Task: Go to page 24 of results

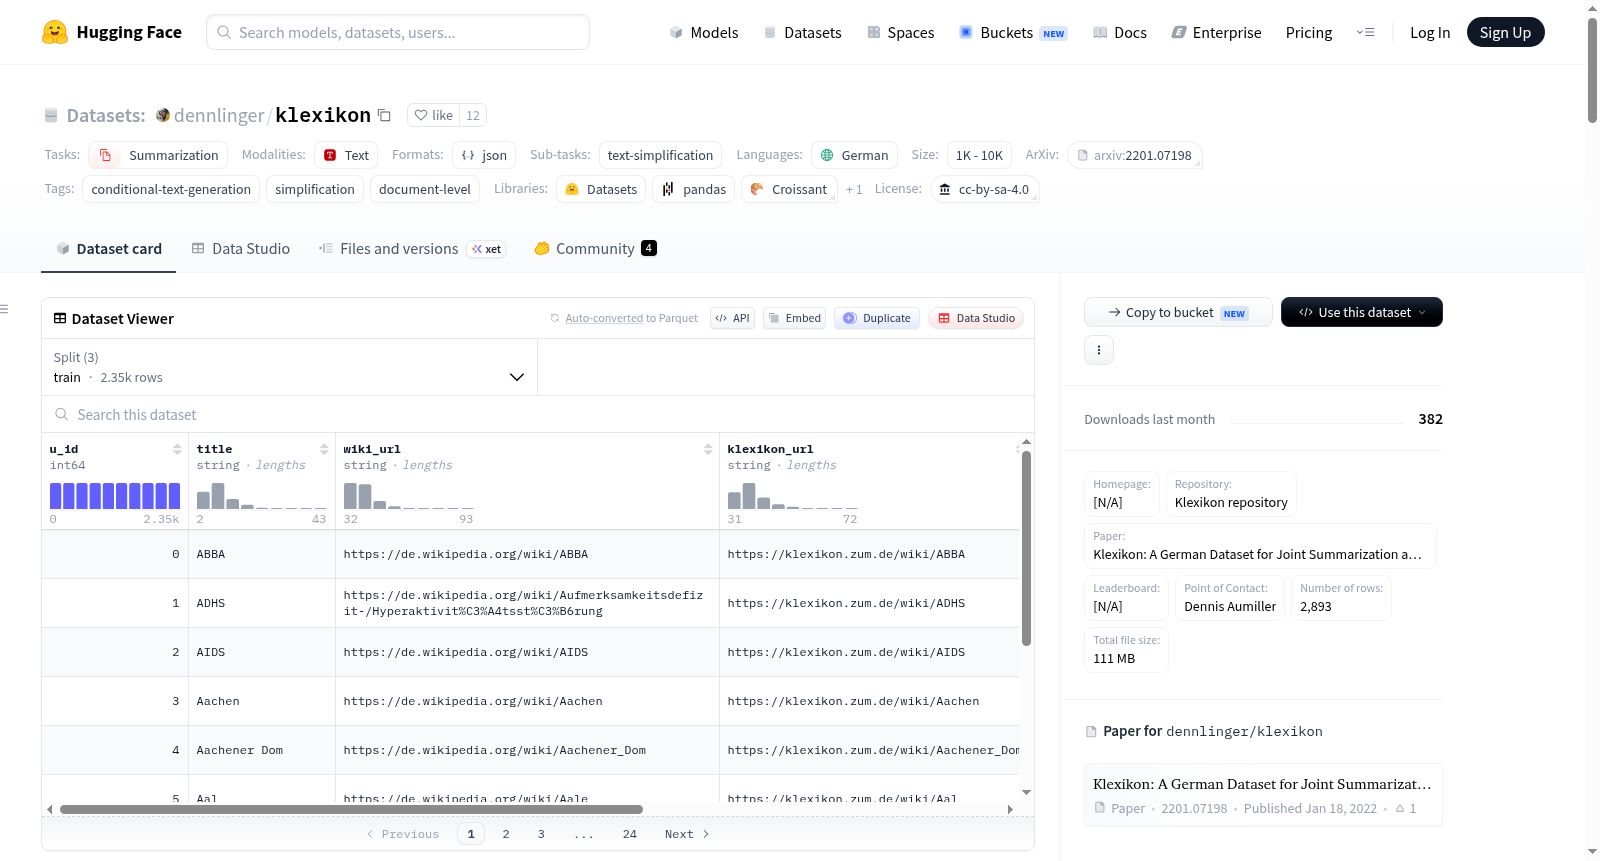Action: pyautogui.click(x=630, y=834)
